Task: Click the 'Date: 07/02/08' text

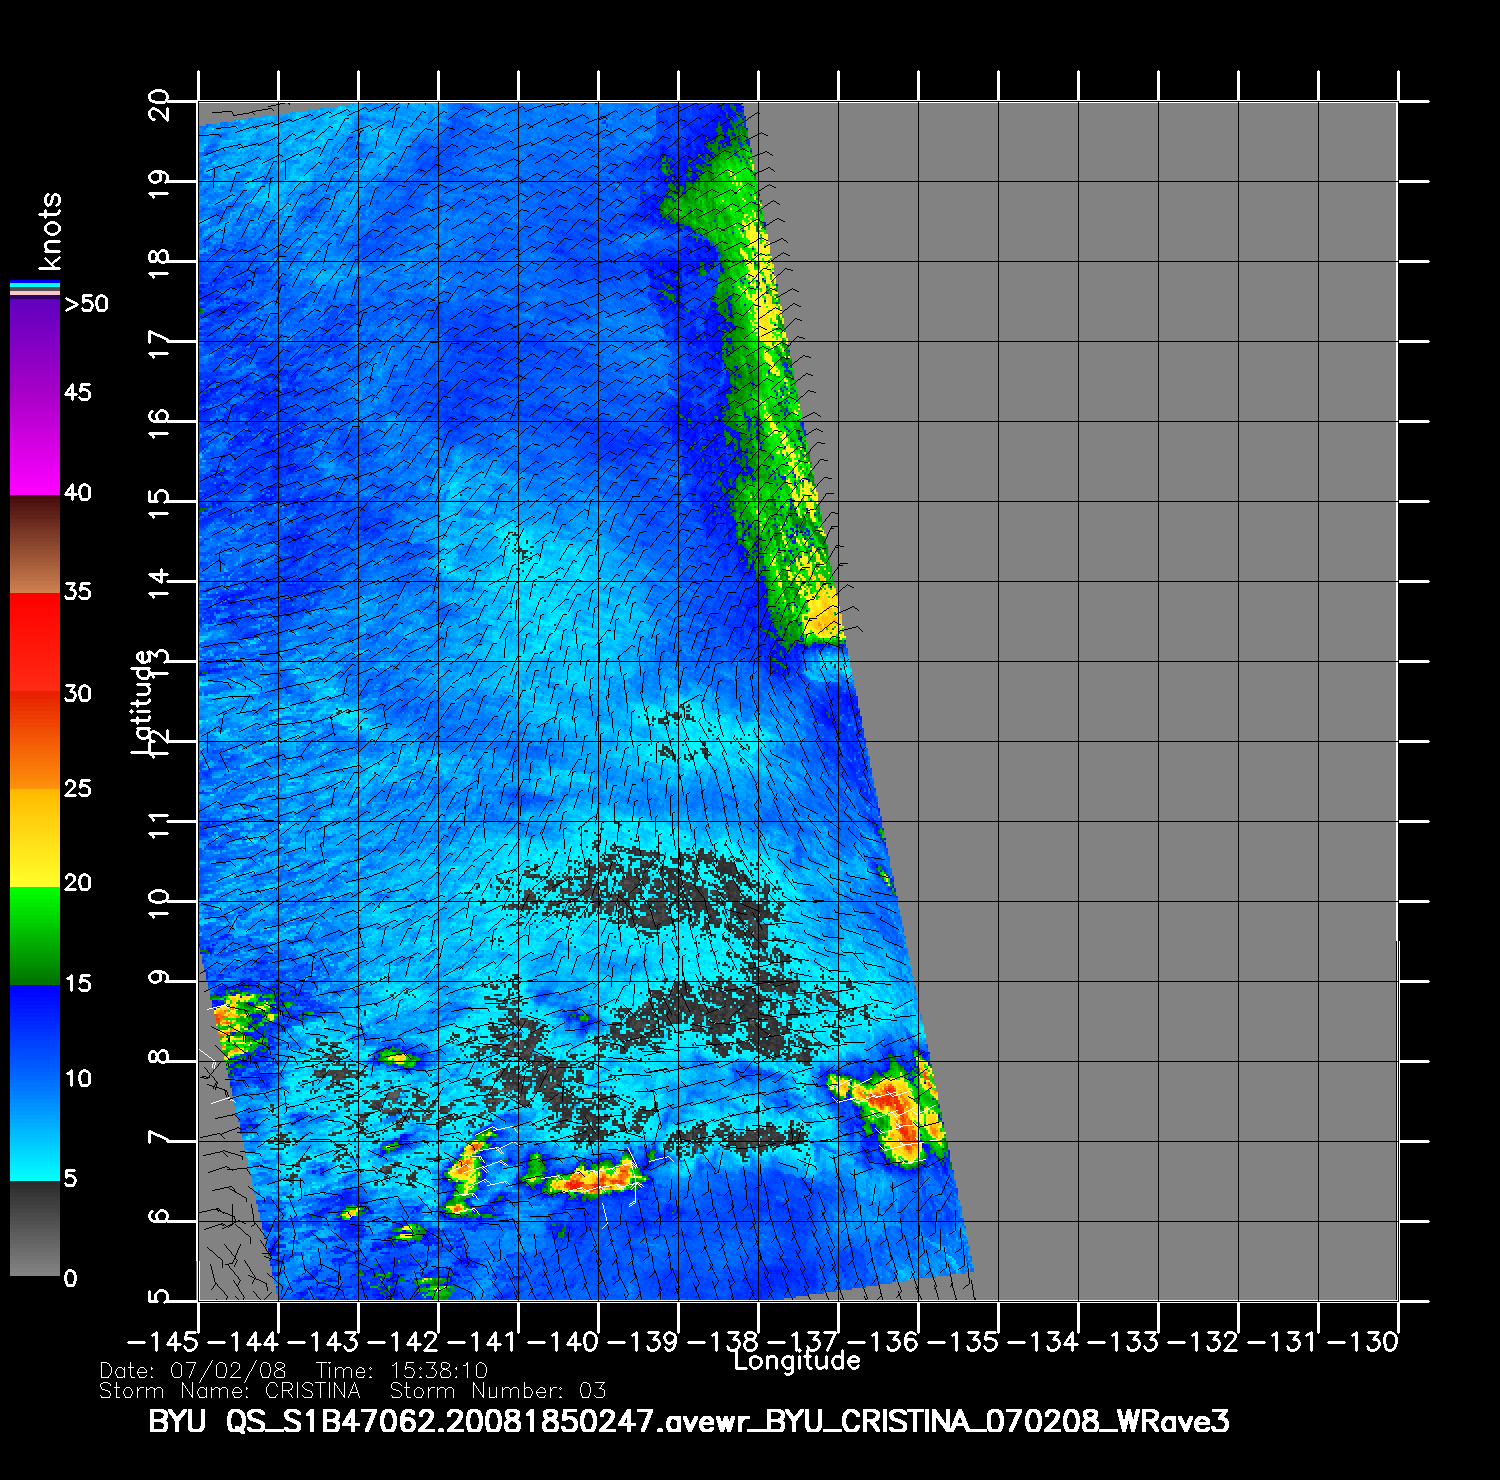Action: tap(193, 1371)
